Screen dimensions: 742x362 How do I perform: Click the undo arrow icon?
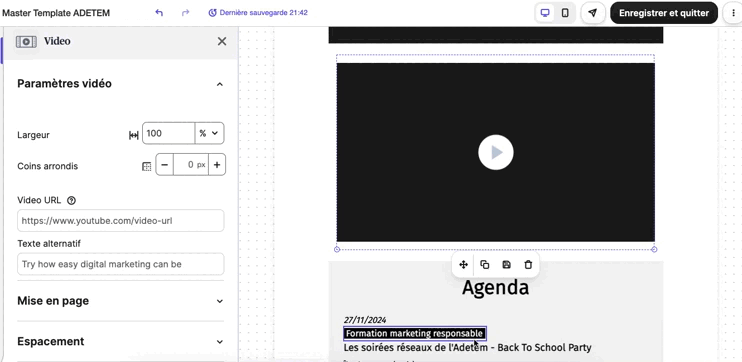(x=159, y=13)
